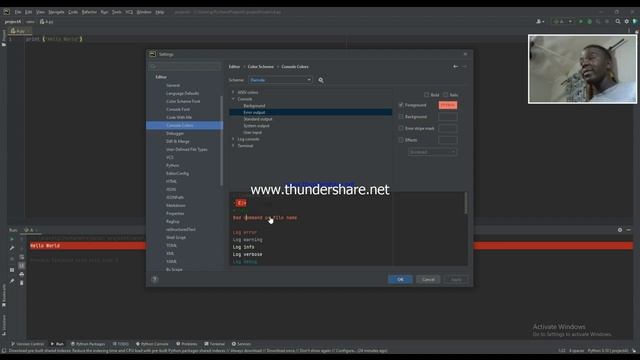Select Debugger in settings list

coord(175,133)
